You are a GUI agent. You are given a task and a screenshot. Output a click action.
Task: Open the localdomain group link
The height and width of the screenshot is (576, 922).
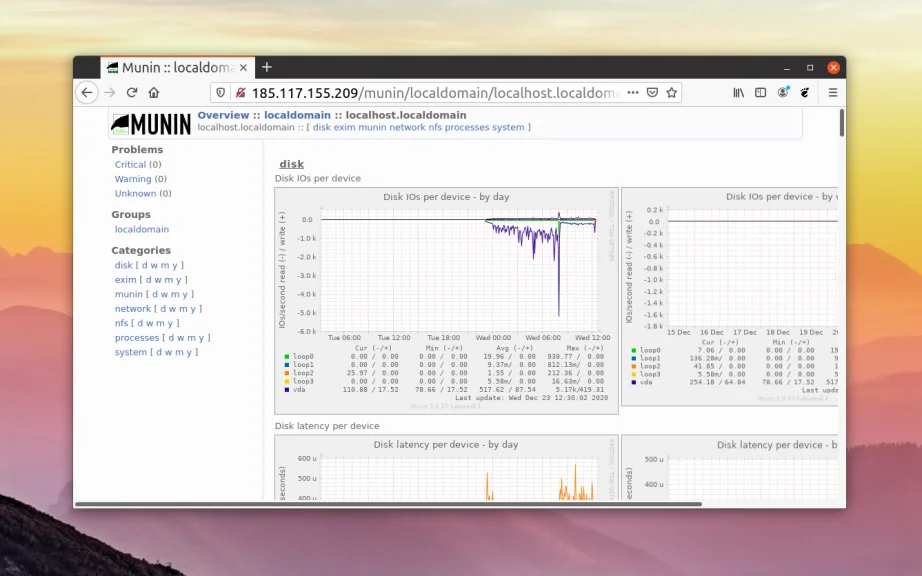click(x=141, y=229)
